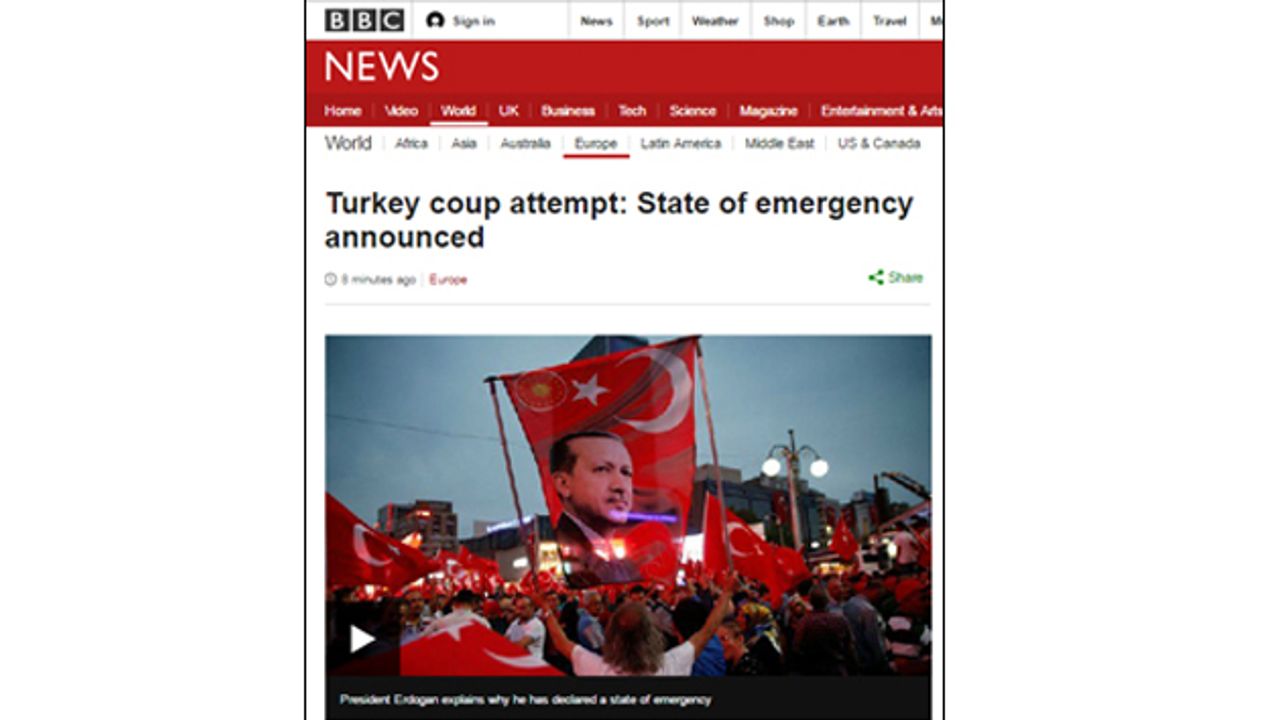This screenshot has height=720, width=1280.
Task: Open the BBC NEWS banner logo
Action: [381, 67]
